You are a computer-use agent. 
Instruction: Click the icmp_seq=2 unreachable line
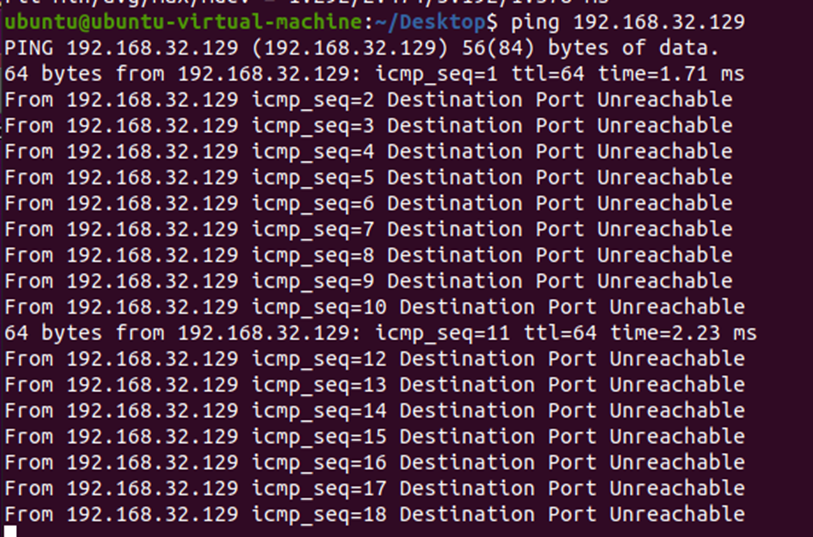point(368,100)
